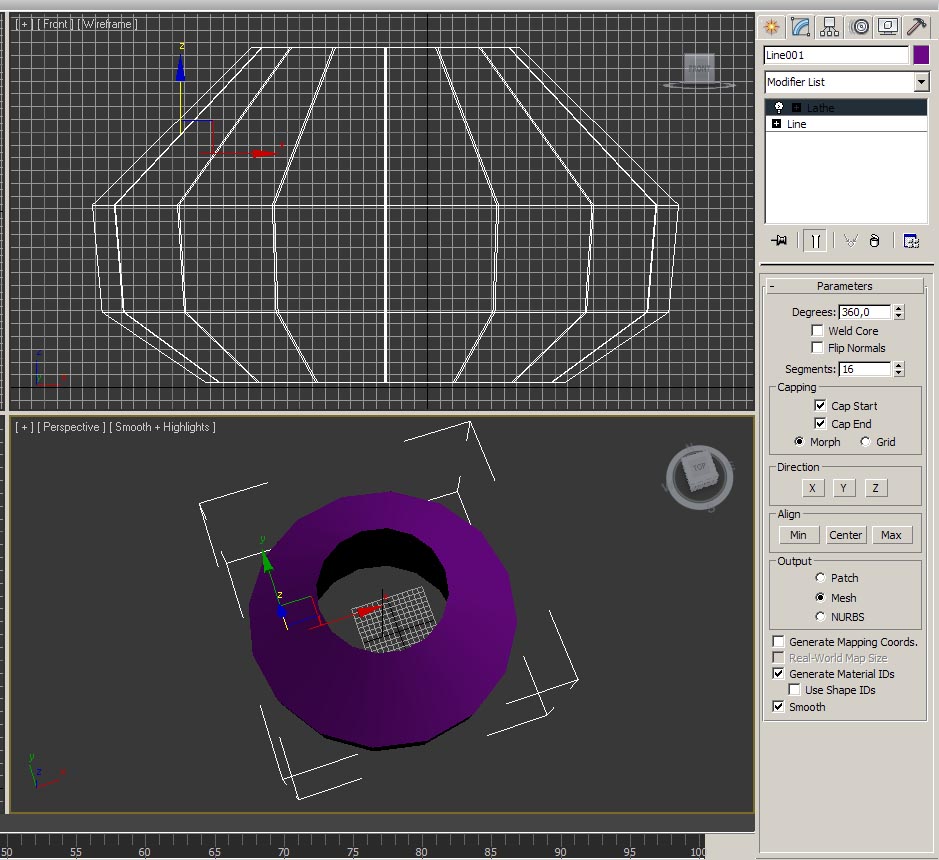Open Configure Modifier Sets icon
The image size is (939, 860).
(910, 241)
